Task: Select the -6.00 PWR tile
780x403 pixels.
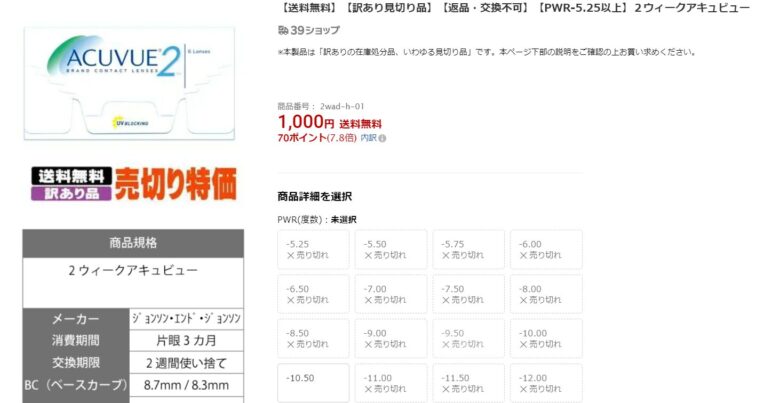Action: pos(546,249)
